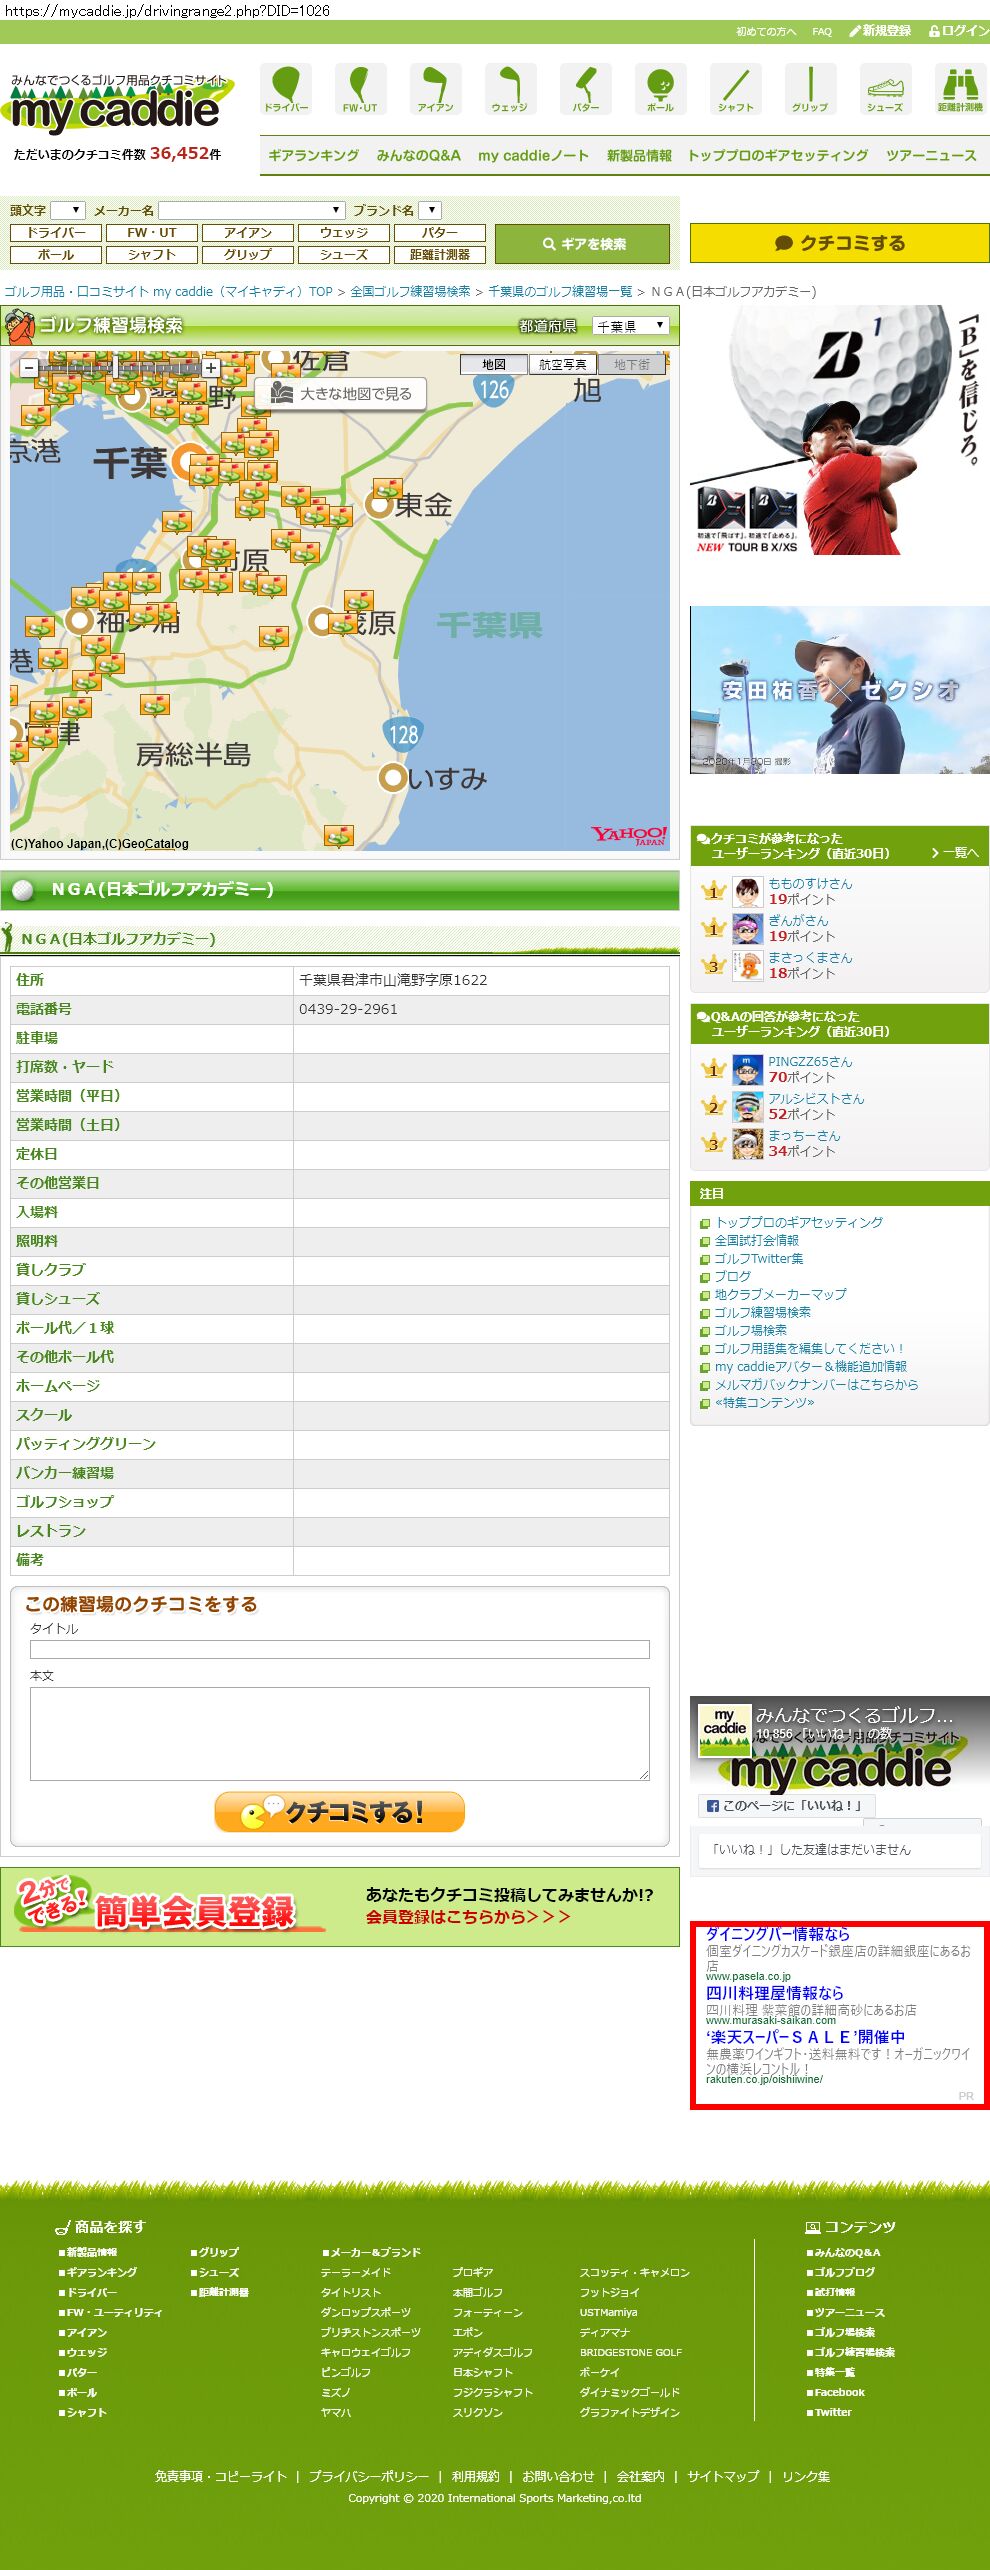The height and width of the screenshot is (2570, 990).
Task: Open the Bridgestone TOUR B ad banner
Action: point(840,430)
